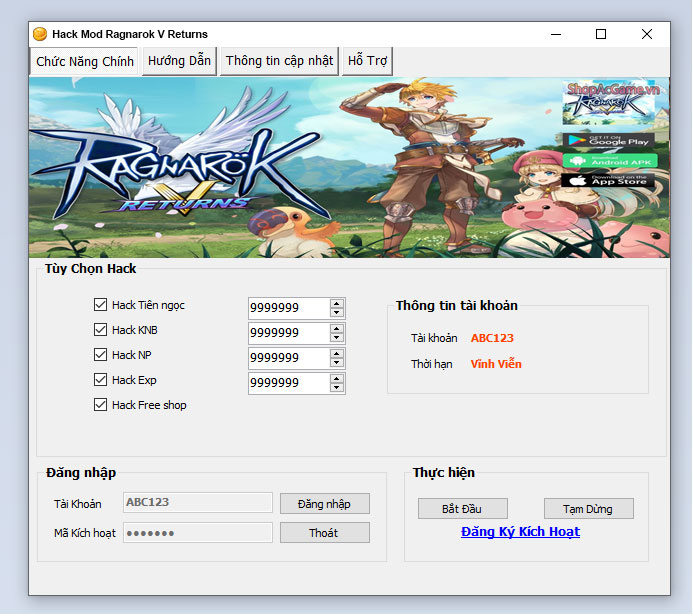Viewport: 693px width, 616px height.
Task: Open the Đăng Ký Kích Hoạt link
Action: (520, 532)
